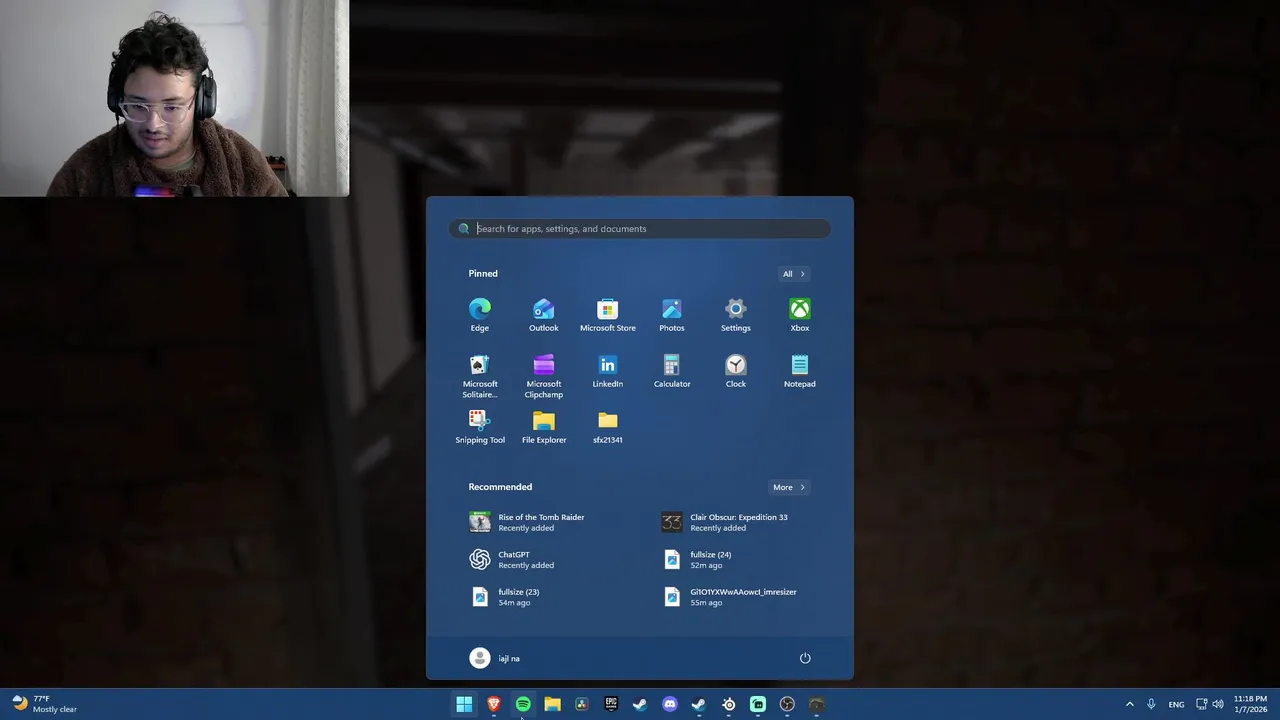Screen dimensions: 1280x720
Task: Open the Calculator app
Action: (672, 371)
